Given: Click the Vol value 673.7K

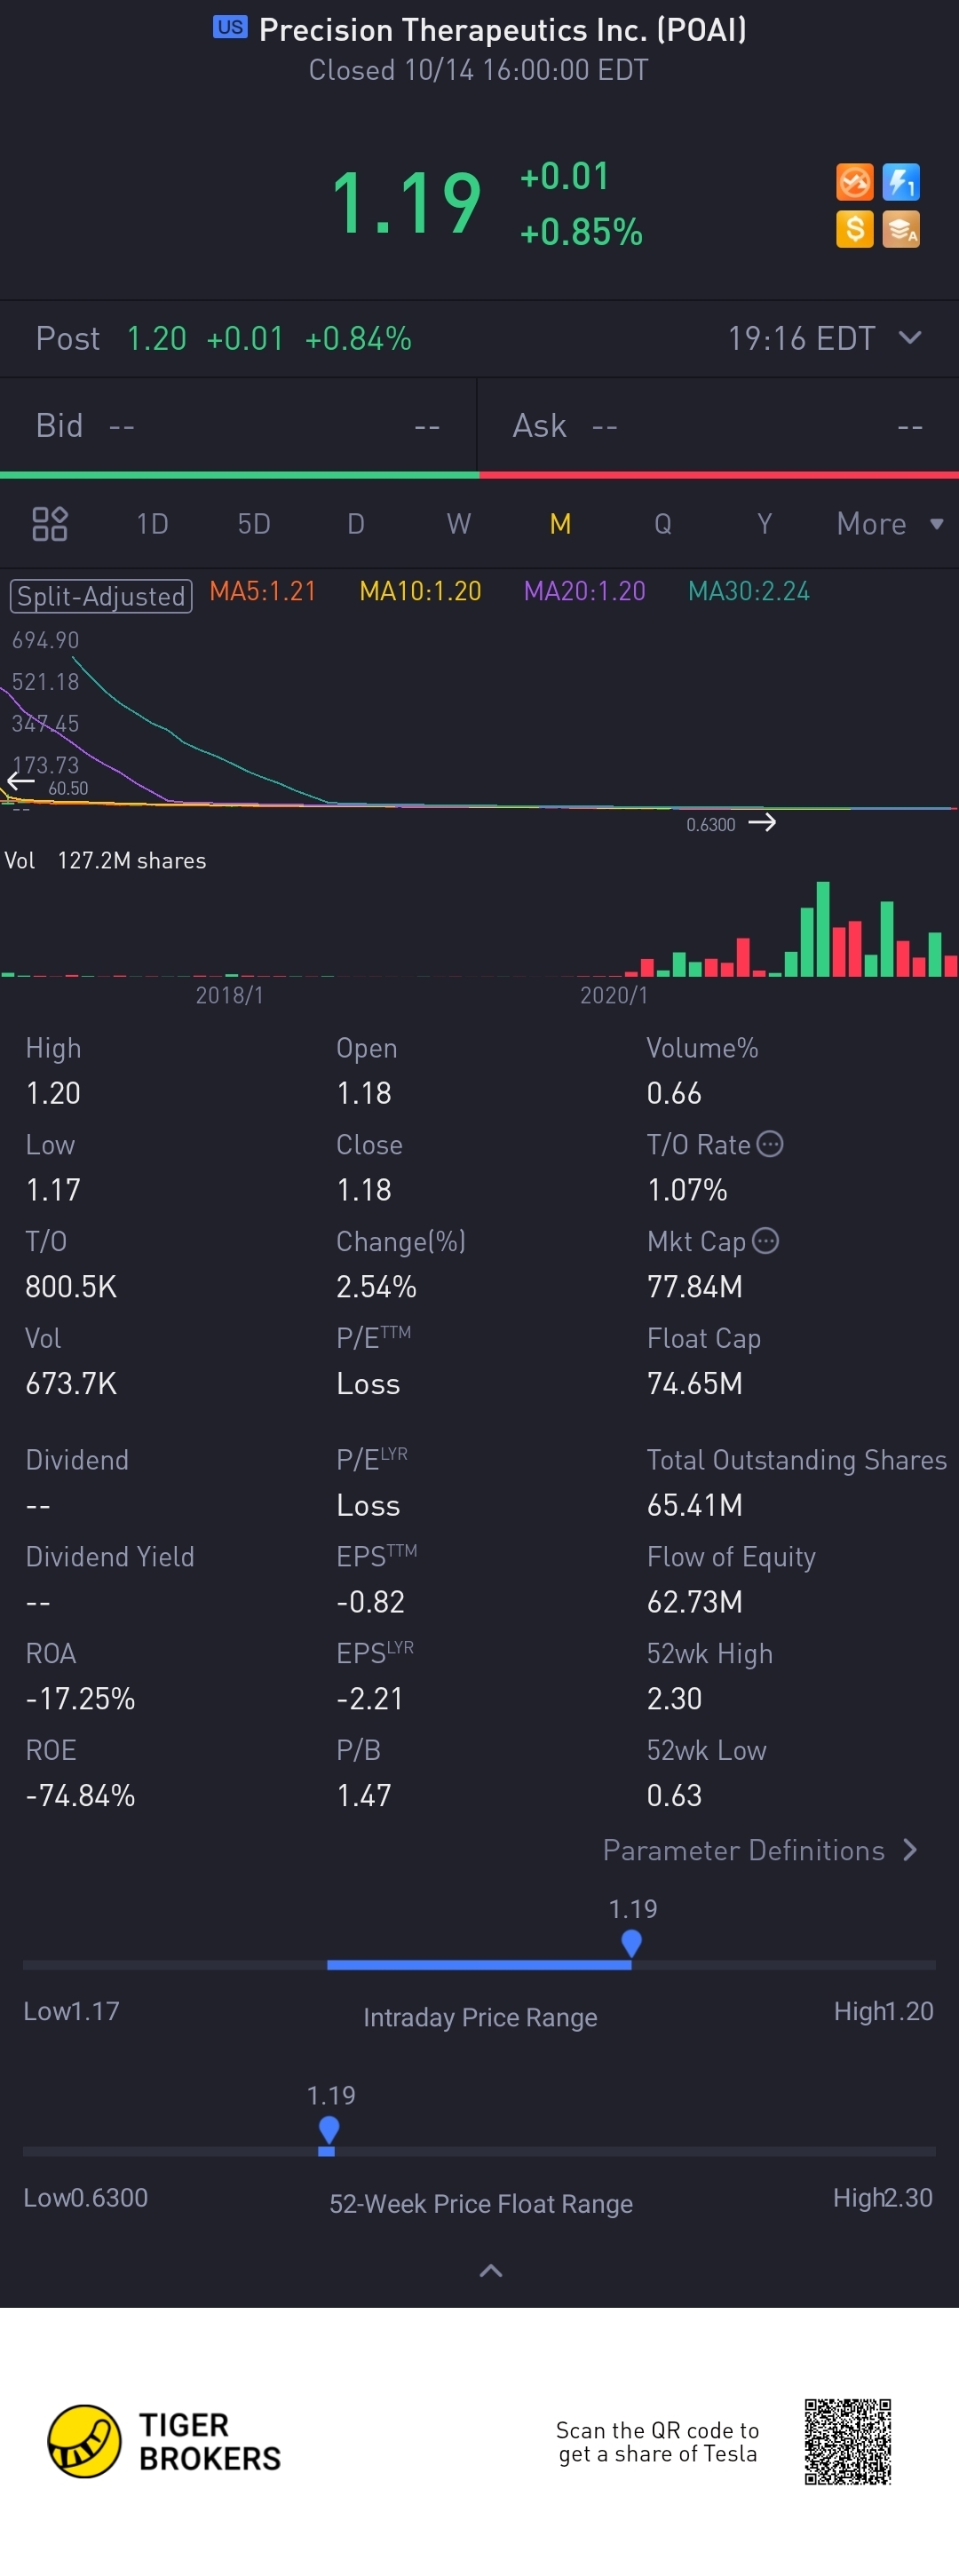Looking at the screenshot, I should (71, 1383).
